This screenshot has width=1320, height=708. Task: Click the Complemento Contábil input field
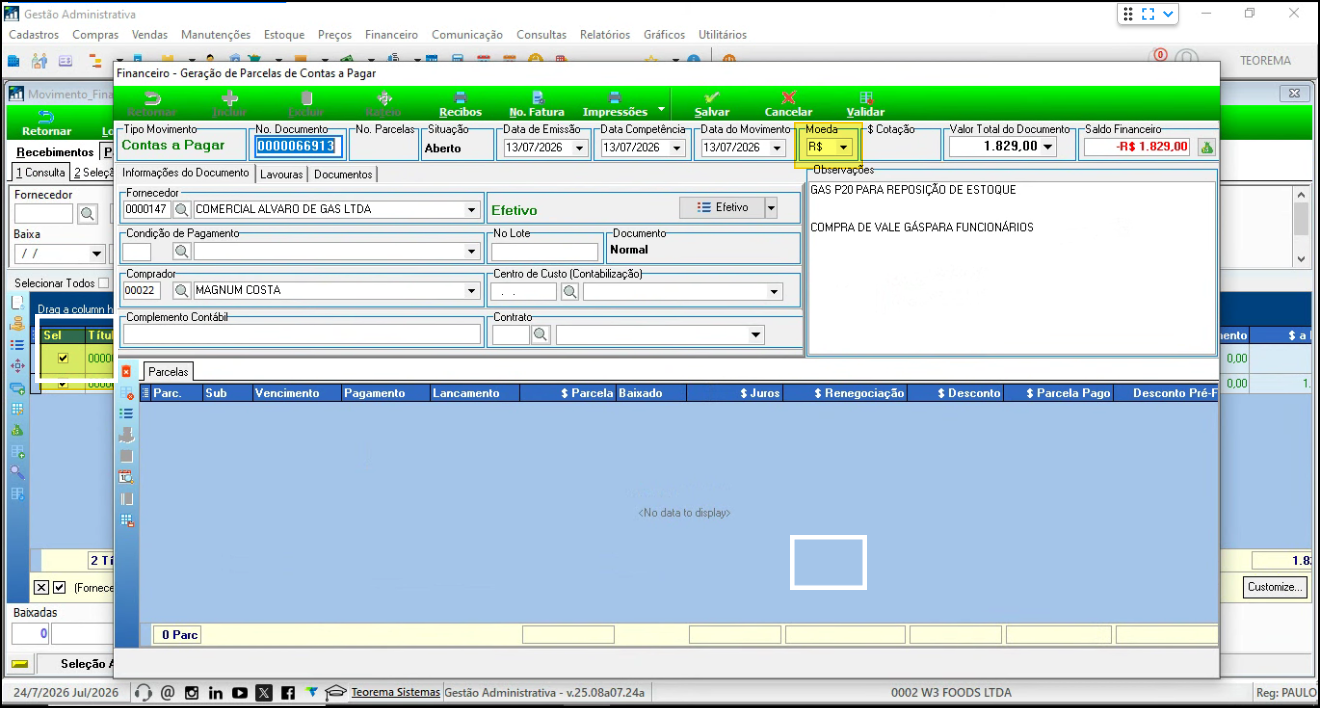(302, 334)
